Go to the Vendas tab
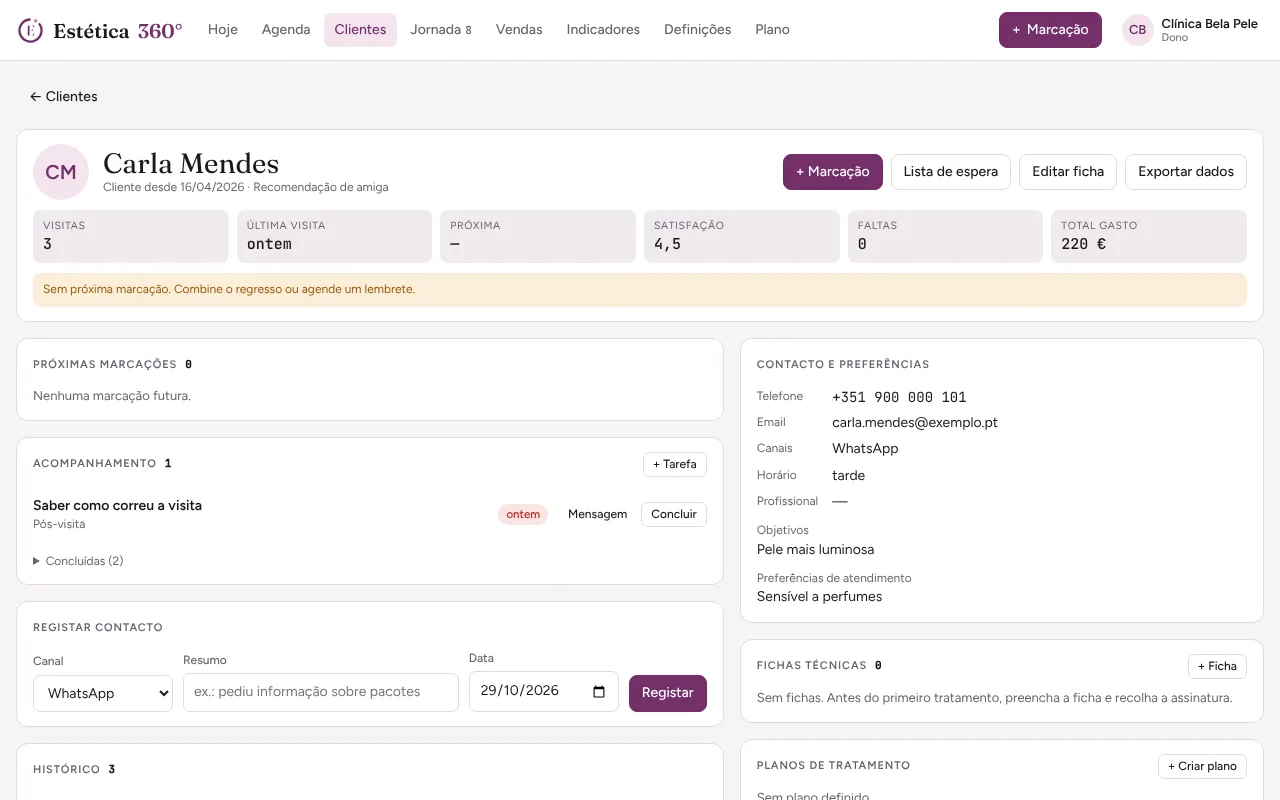The height and width of the screenshot is (800, 1280). tap(519, 30)
